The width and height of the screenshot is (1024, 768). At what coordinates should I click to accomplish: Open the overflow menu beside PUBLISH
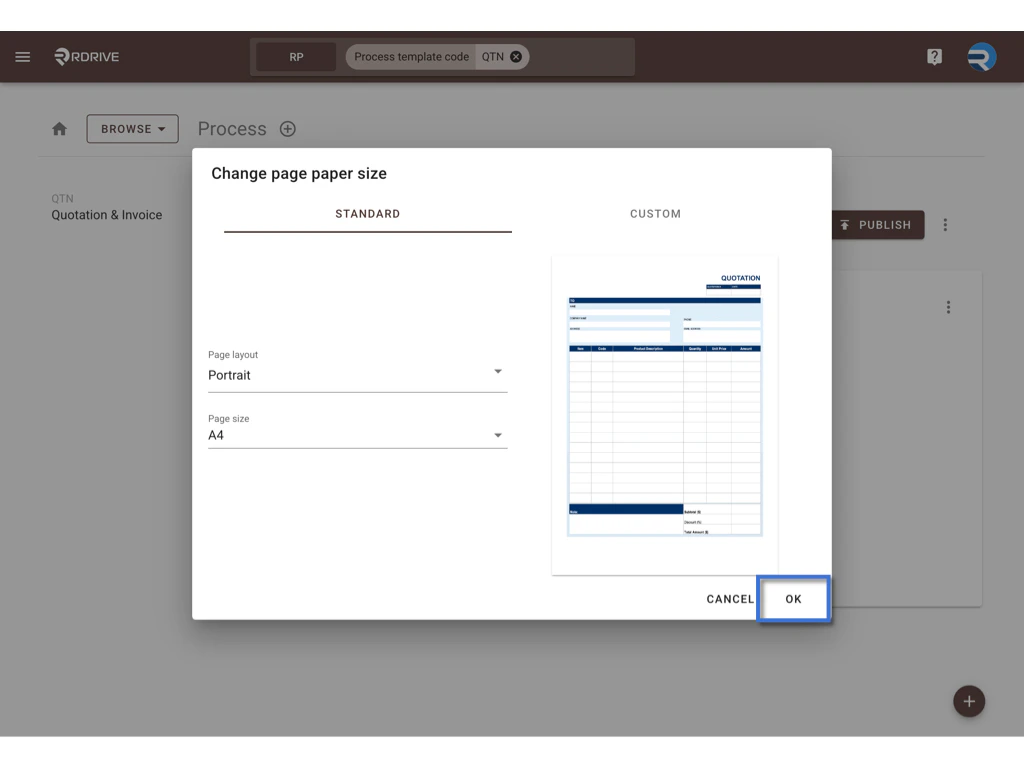[x=945, y=224]
